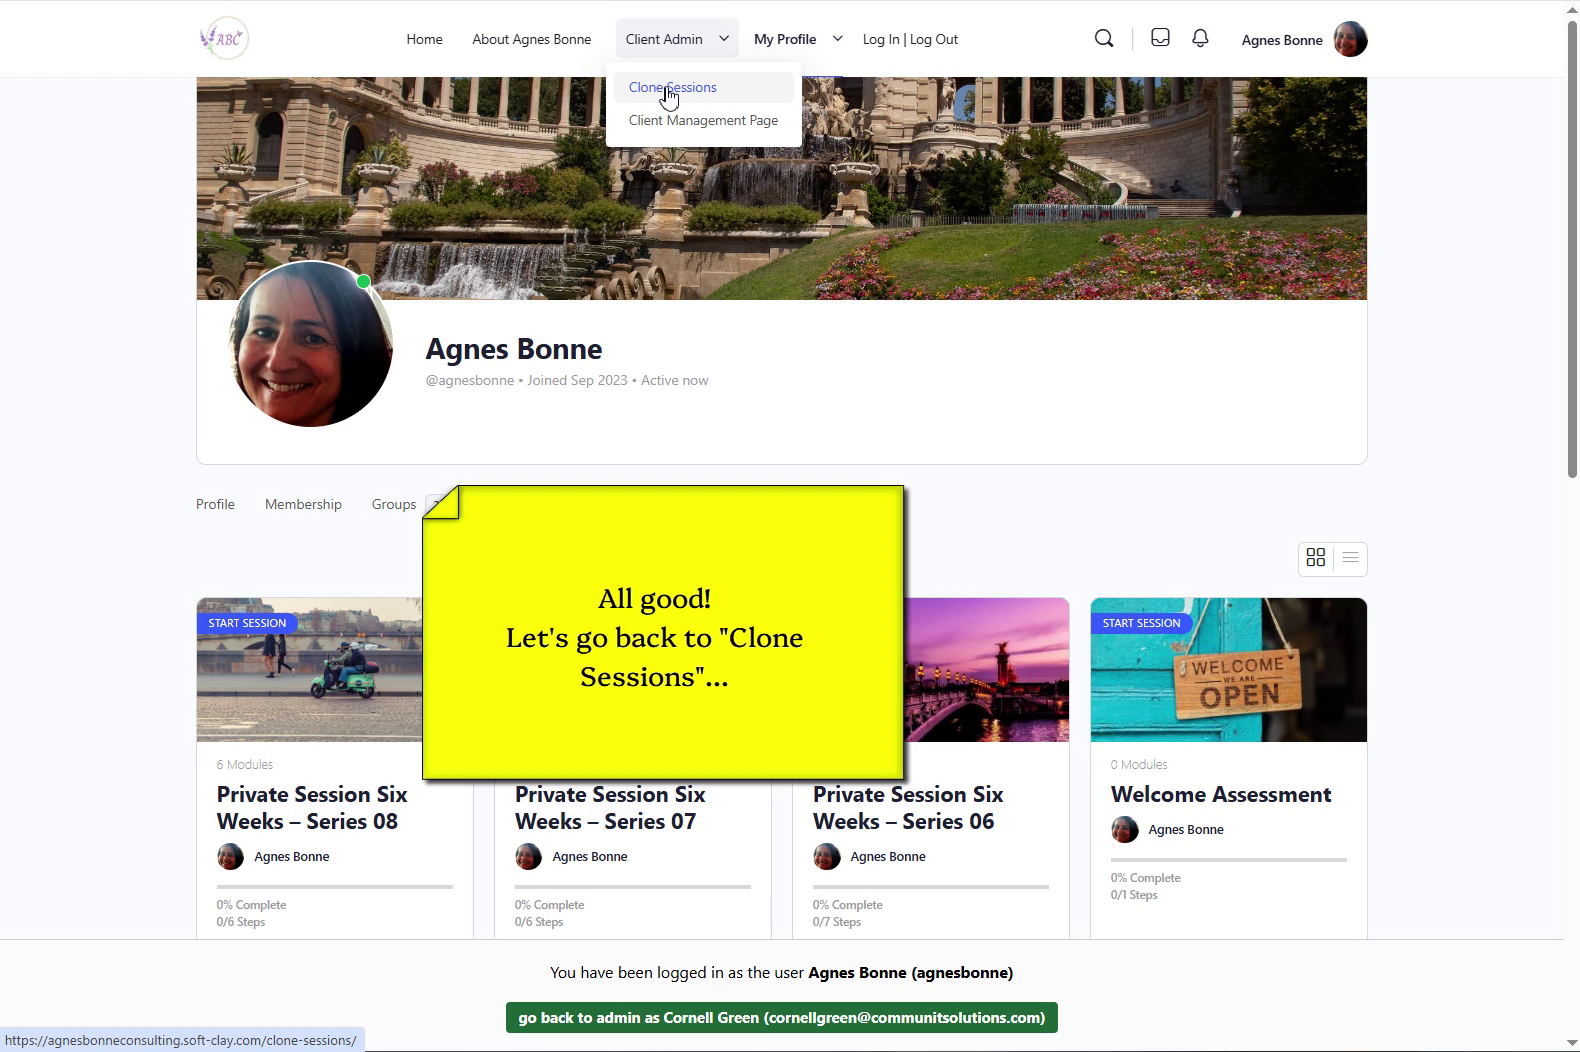Click the ABC site logo
This screenshot has height=1052, width=1580.
tap(224, 39)
